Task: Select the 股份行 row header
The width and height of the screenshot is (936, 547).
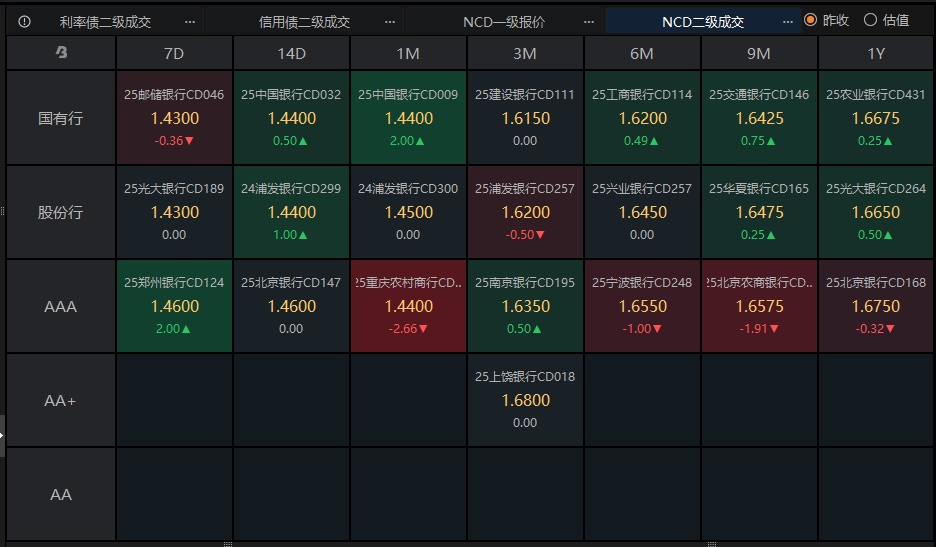Action: coord(61,212)
